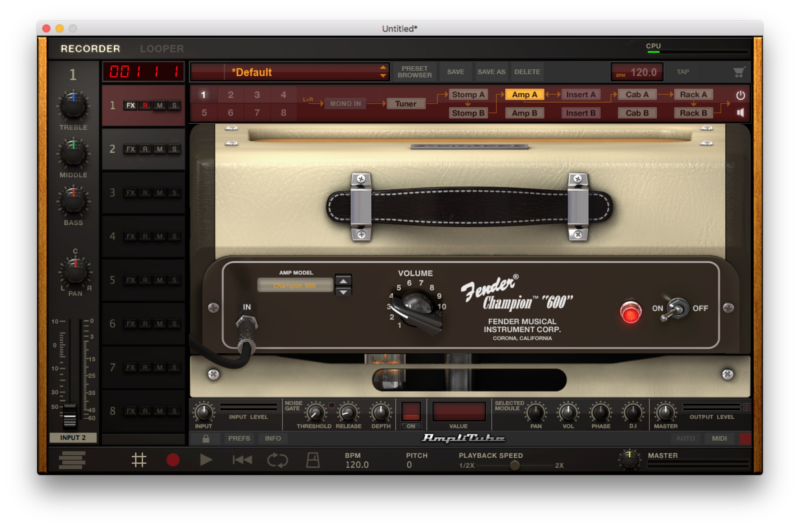This screenshot has height=528, width=801.
Task: Adjust the selected module VOL knob
Action: click(568, 412)
